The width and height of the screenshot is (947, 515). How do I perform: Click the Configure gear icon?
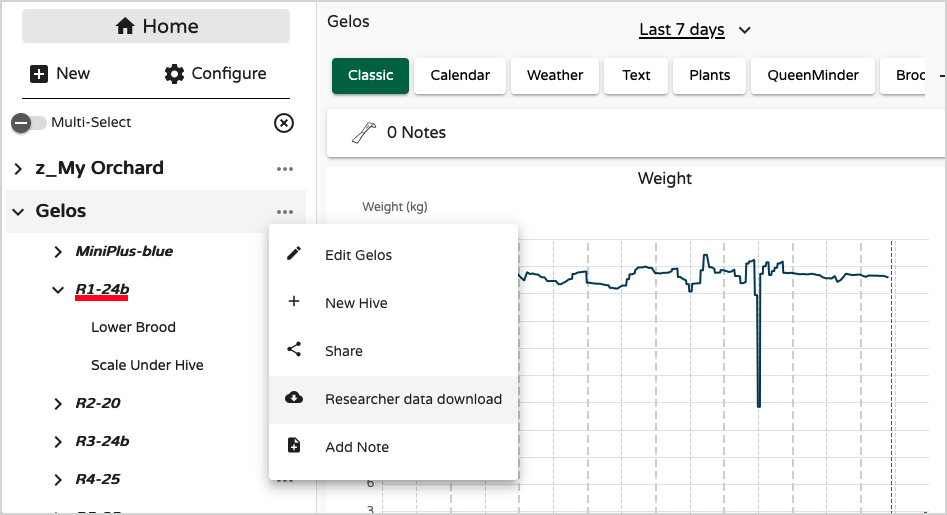pos(175,74)
